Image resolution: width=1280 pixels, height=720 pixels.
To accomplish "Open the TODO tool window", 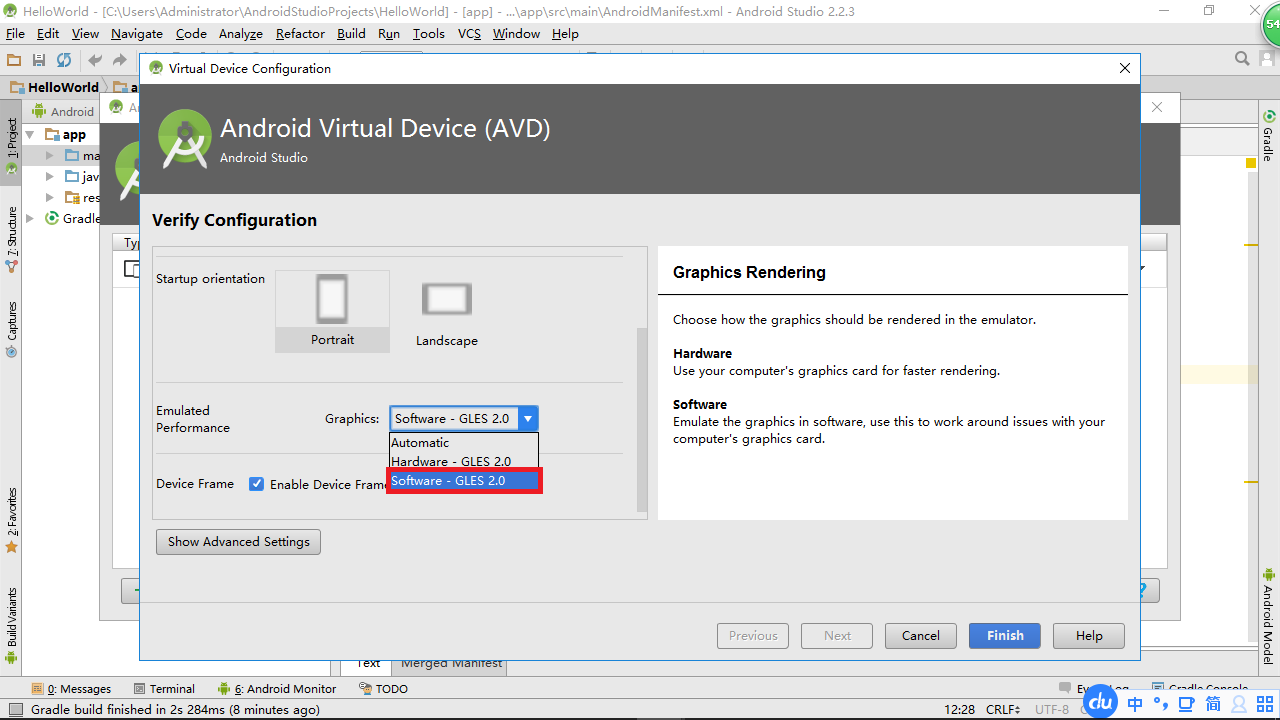I will tap(383, 689).
